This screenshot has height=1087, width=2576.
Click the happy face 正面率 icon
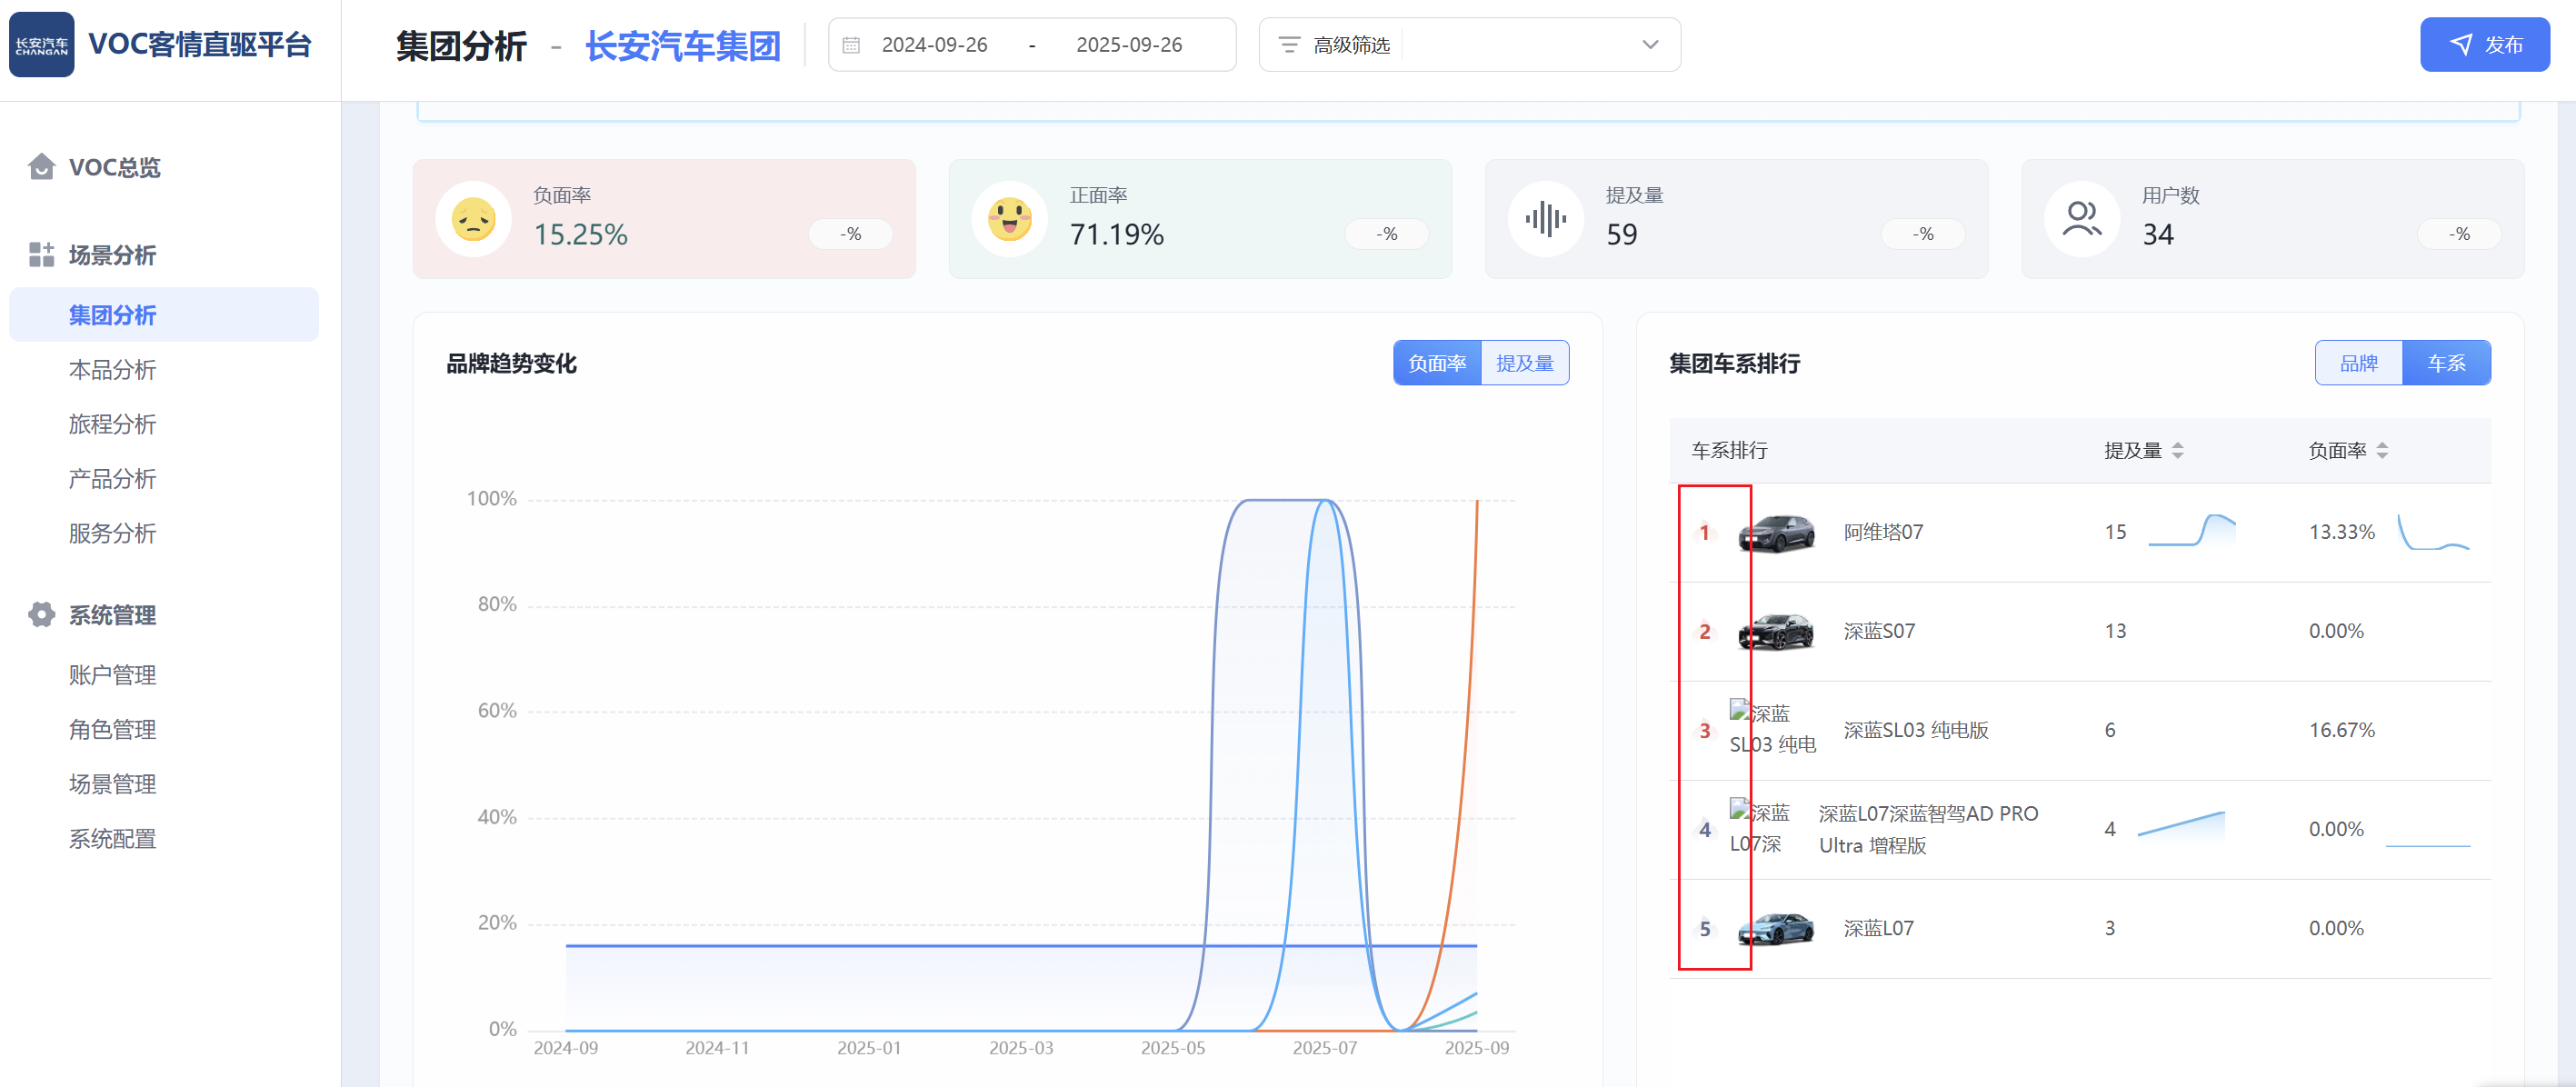tap(1009, 219)
